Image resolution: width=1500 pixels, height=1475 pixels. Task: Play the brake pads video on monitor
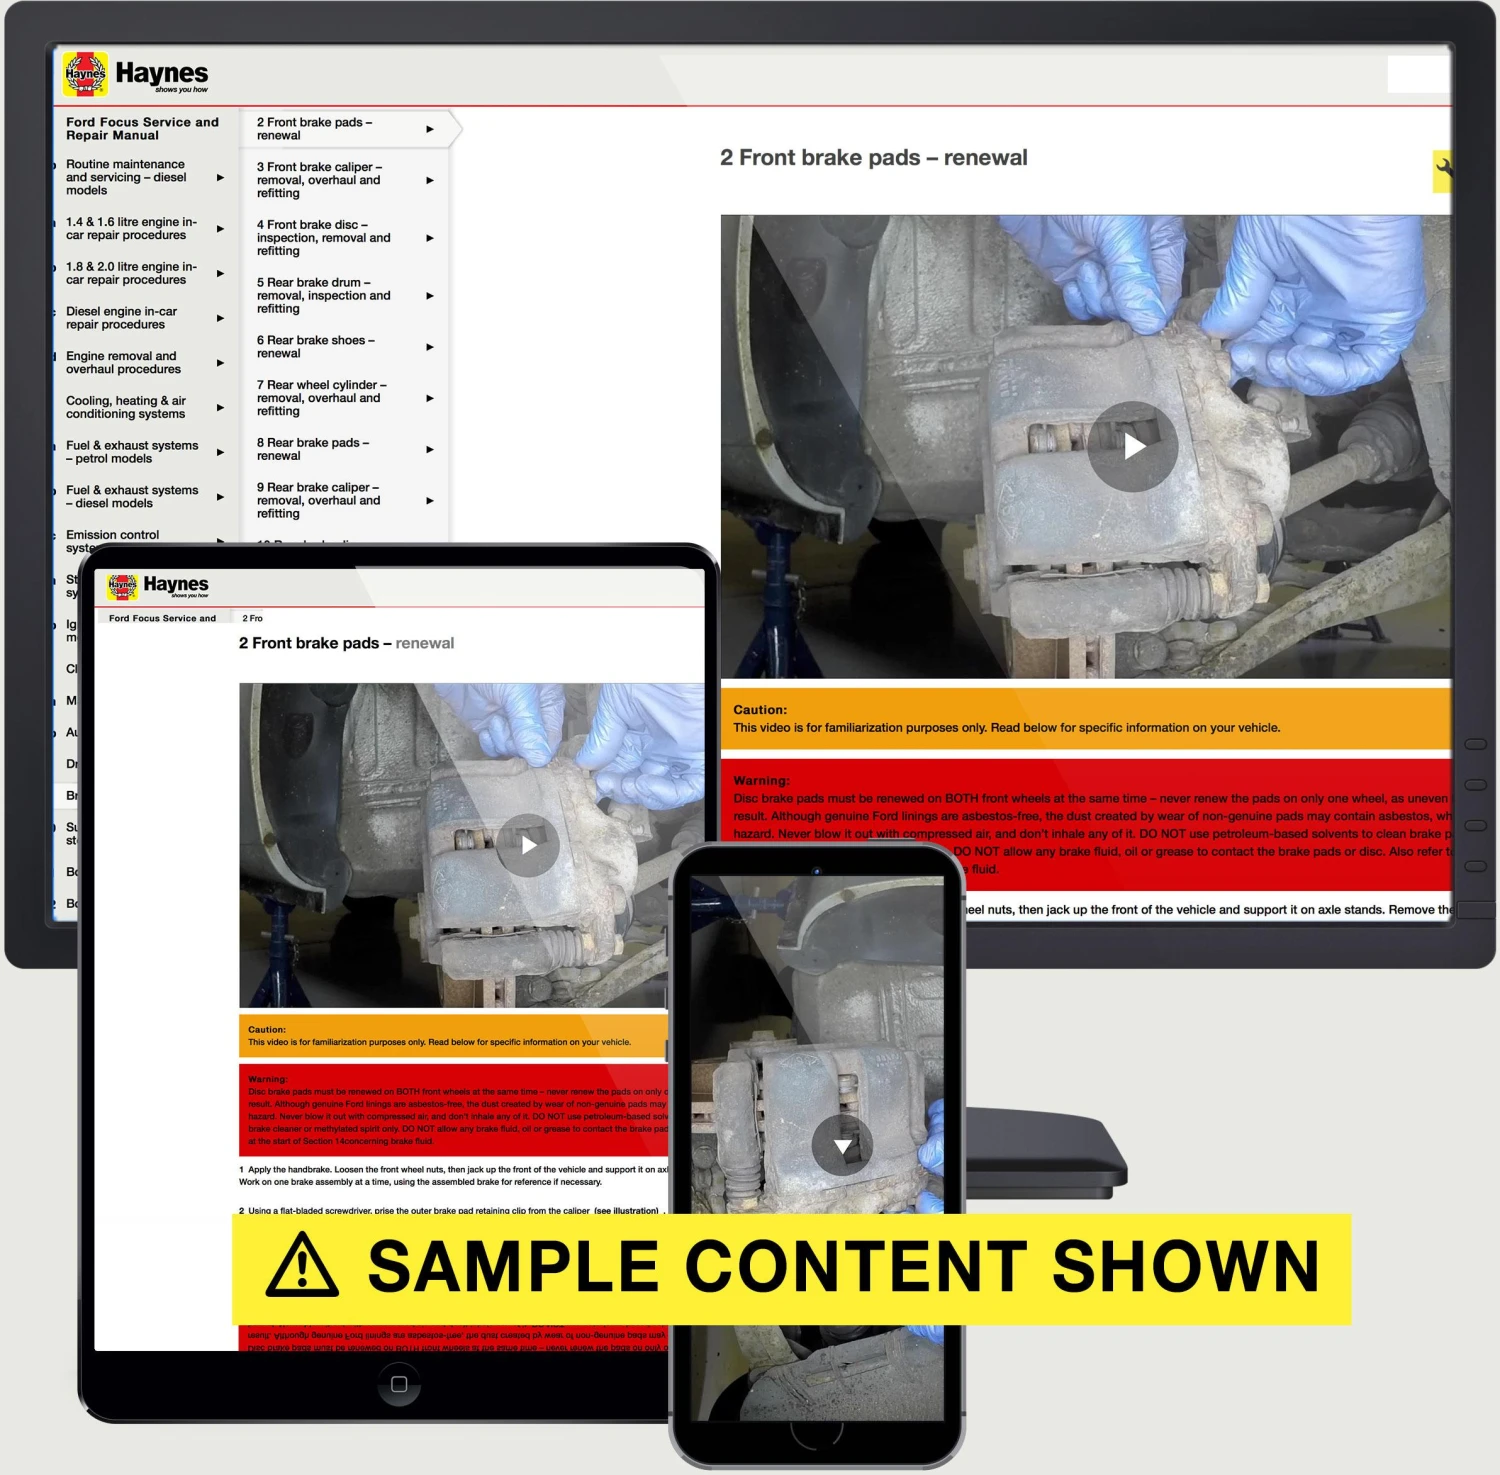pos(1132,446)
